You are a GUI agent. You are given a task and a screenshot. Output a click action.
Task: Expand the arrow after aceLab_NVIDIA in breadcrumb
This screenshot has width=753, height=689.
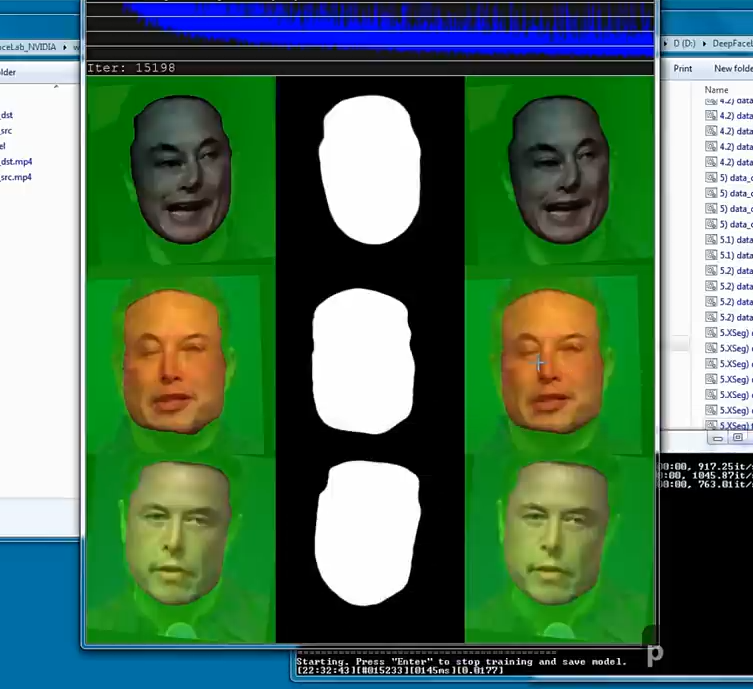click(x=65, y=47)
